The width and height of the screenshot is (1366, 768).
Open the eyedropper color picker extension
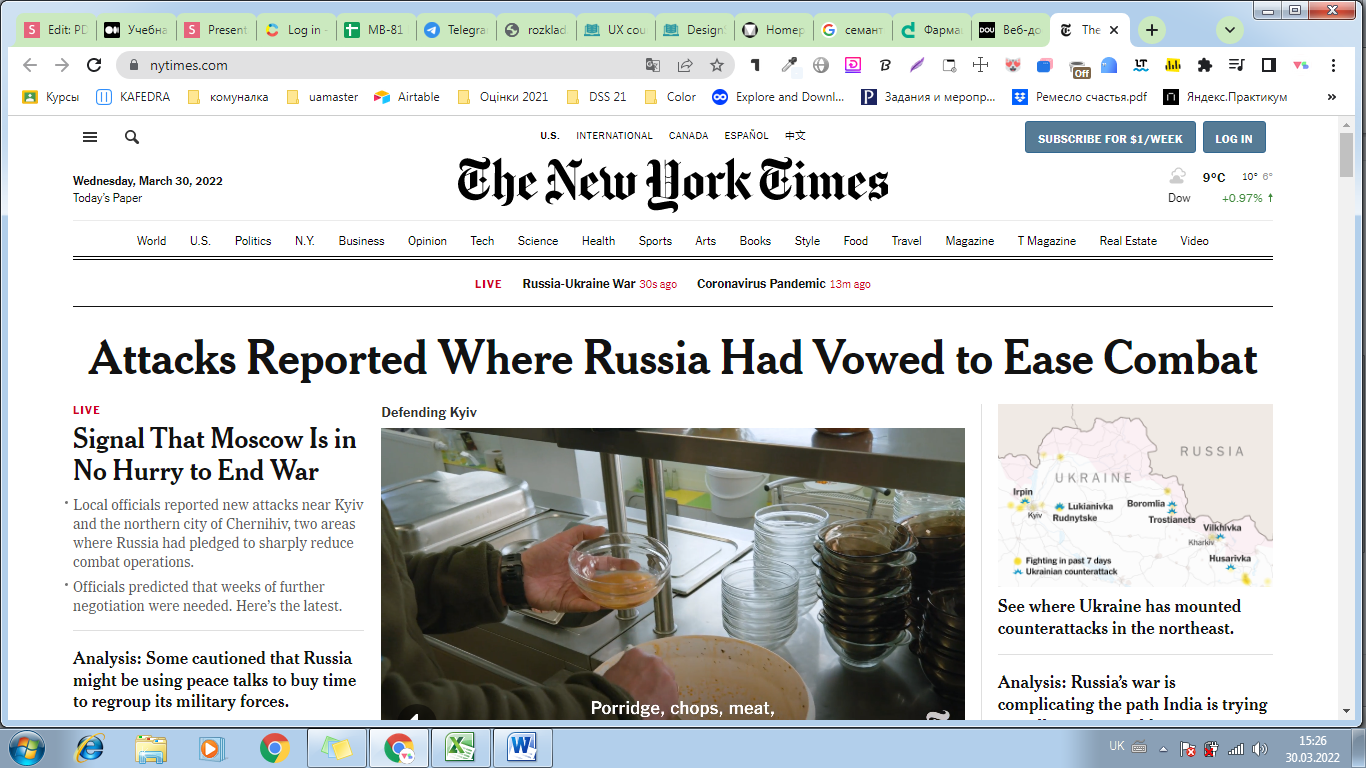tap(789, 65)
